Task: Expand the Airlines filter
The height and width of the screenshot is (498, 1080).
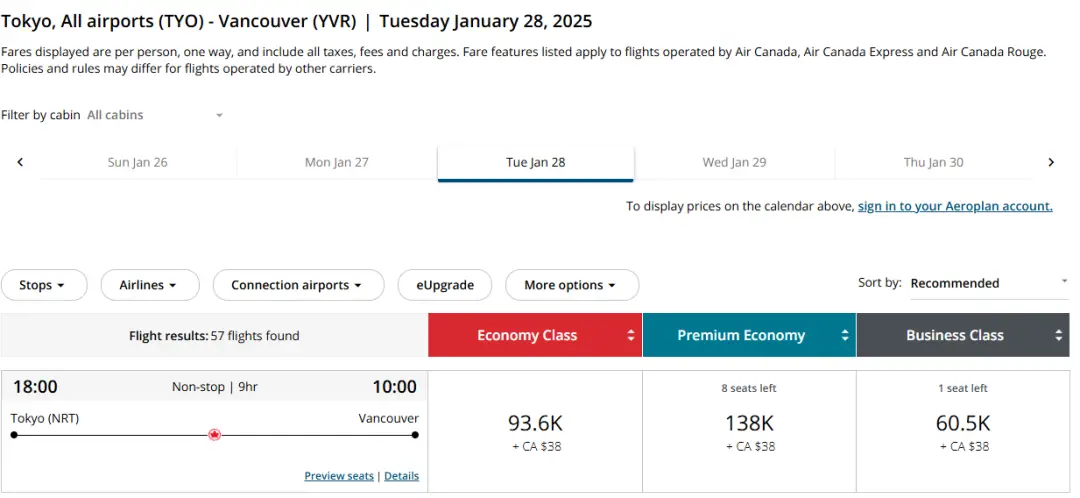Action: (x=149, y=285)
